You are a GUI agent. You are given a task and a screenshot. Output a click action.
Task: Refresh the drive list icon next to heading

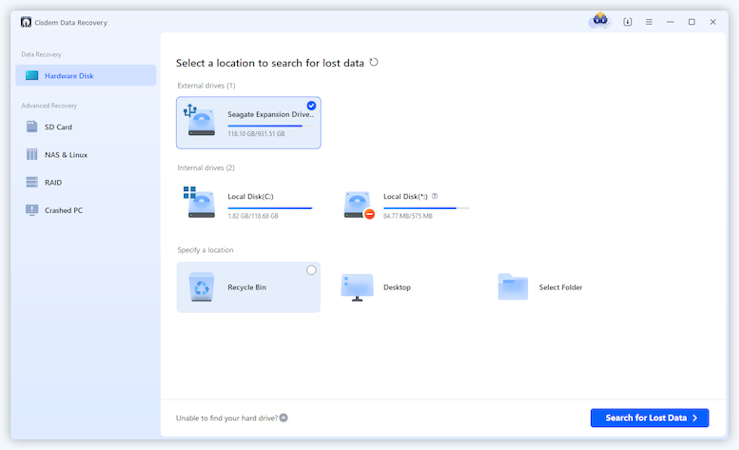(x=374, y=62)
